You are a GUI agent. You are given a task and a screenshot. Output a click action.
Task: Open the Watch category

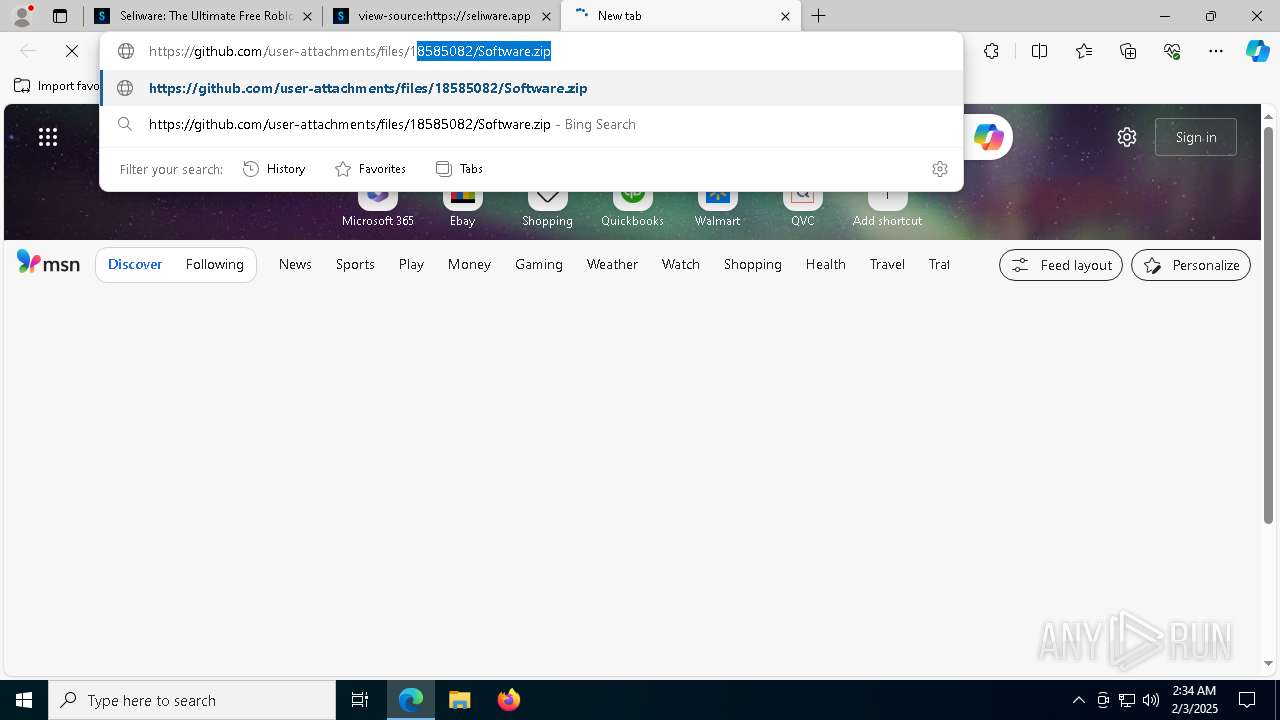[681, 264]
